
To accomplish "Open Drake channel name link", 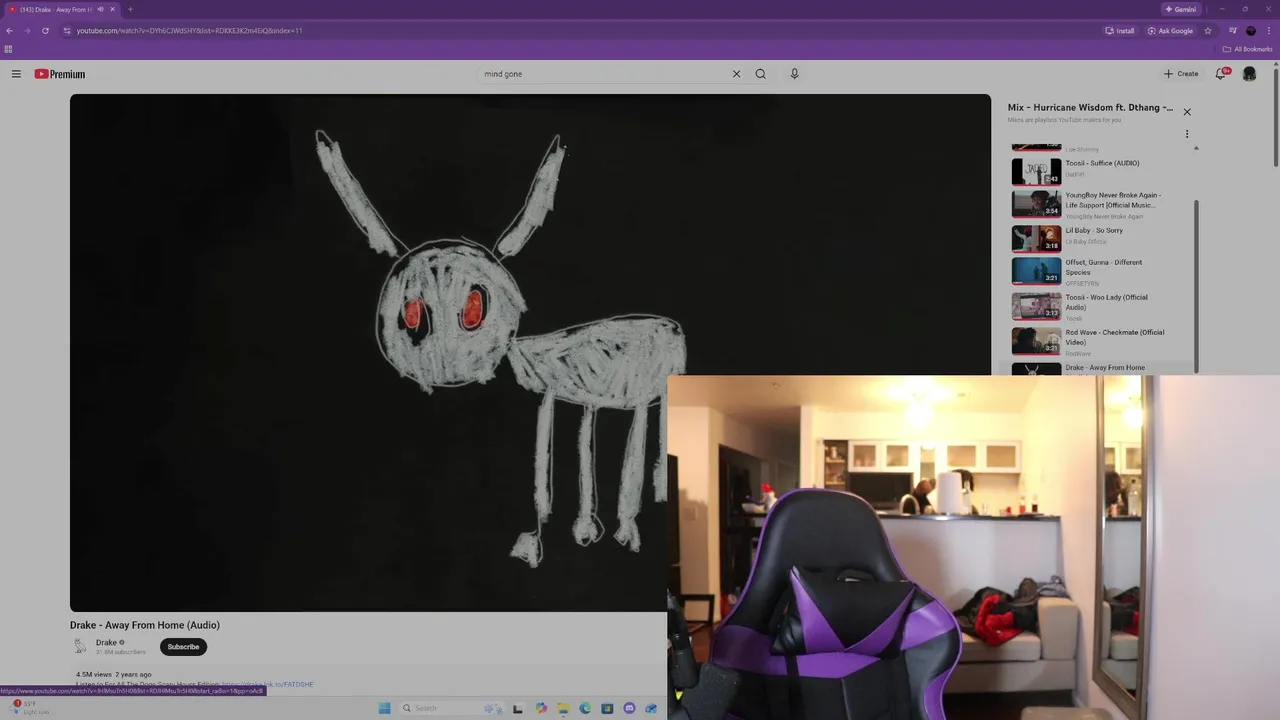I will (x=106, y=643).
